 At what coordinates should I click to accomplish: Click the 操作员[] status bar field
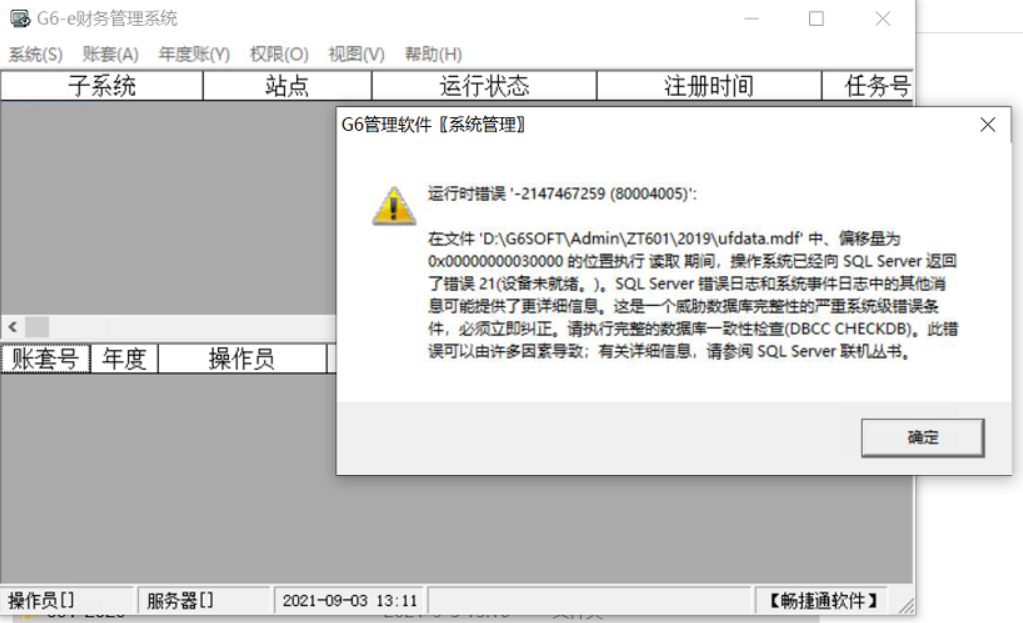(67, 600)
